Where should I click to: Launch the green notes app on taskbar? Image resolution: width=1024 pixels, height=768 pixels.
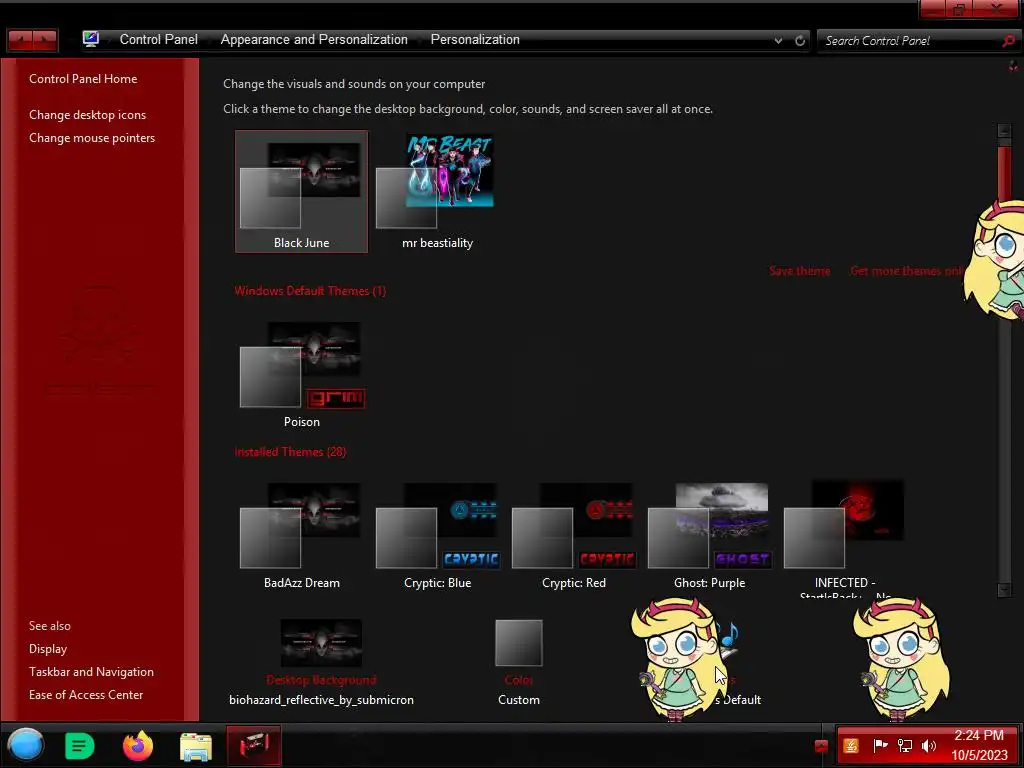(80, 746)
